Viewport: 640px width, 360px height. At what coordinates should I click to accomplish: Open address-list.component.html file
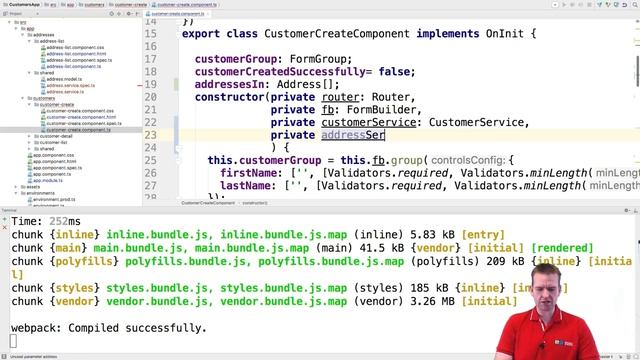[76, 54]
